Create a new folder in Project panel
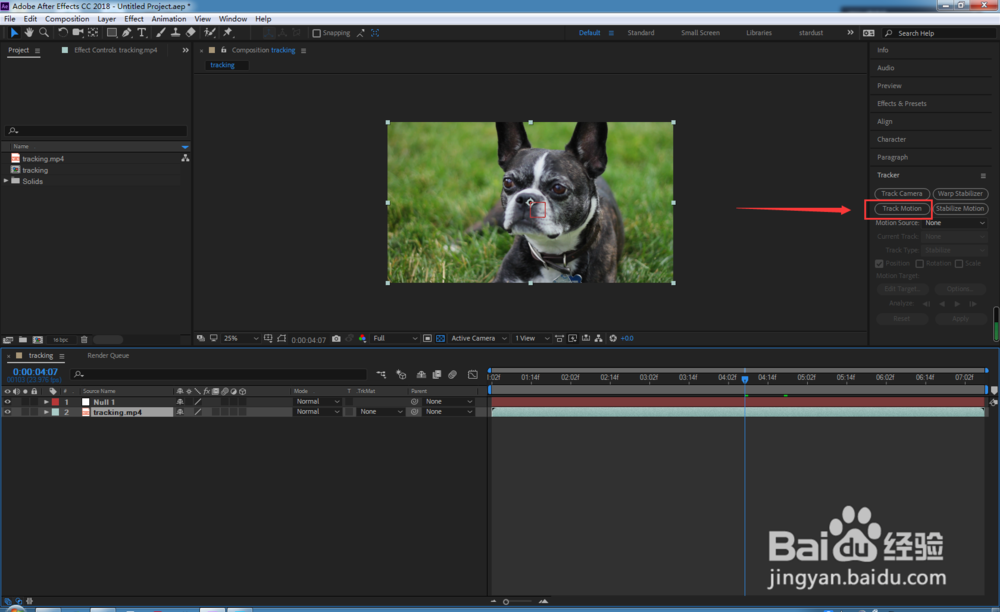 23,340
